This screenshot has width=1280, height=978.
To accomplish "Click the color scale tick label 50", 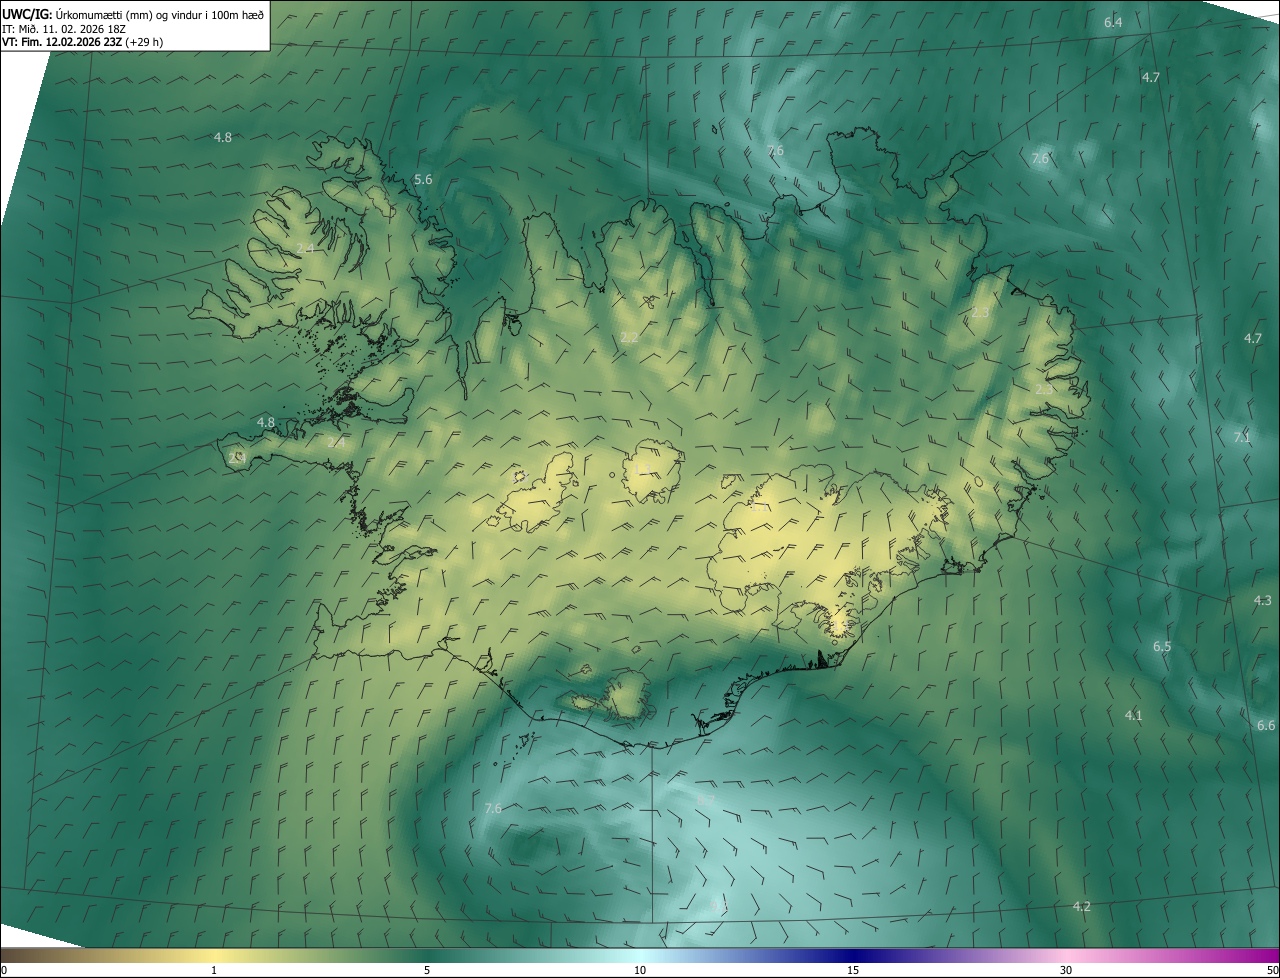I will pyautogui.click(x=1273, y=970).
